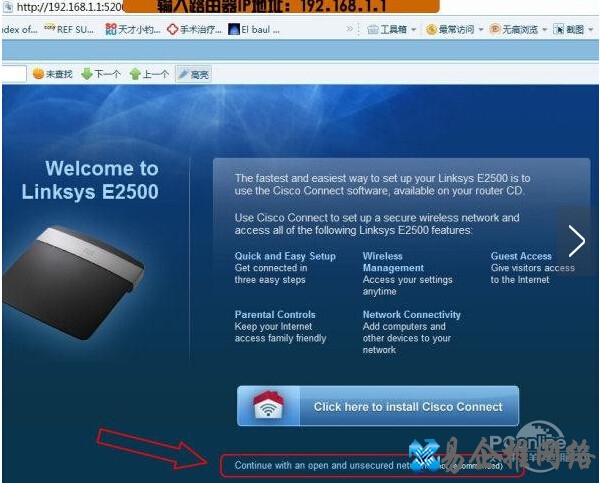This screenshot has width=600, height=483.
Task: Open the 最常访问 most visited icon
Action: 431,29
